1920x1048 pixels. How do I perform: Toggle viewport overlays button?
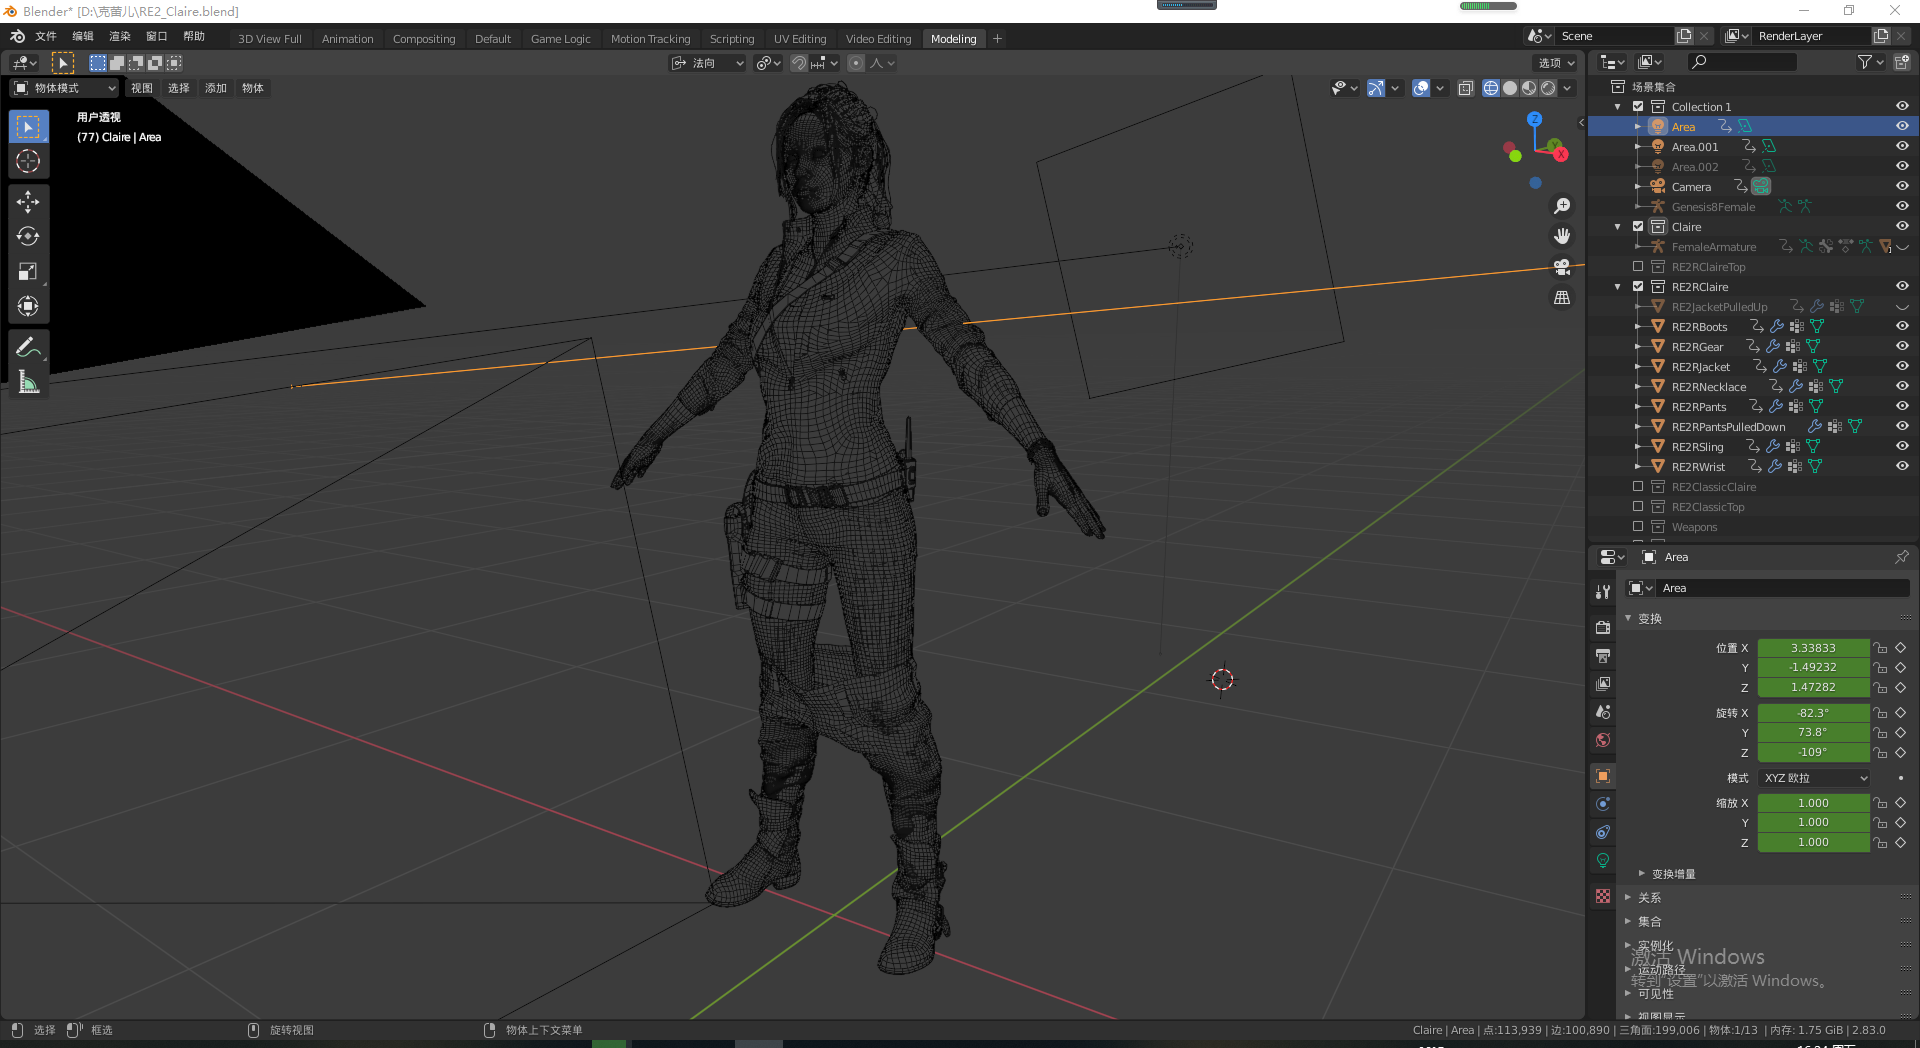[x=1421, y=88]
